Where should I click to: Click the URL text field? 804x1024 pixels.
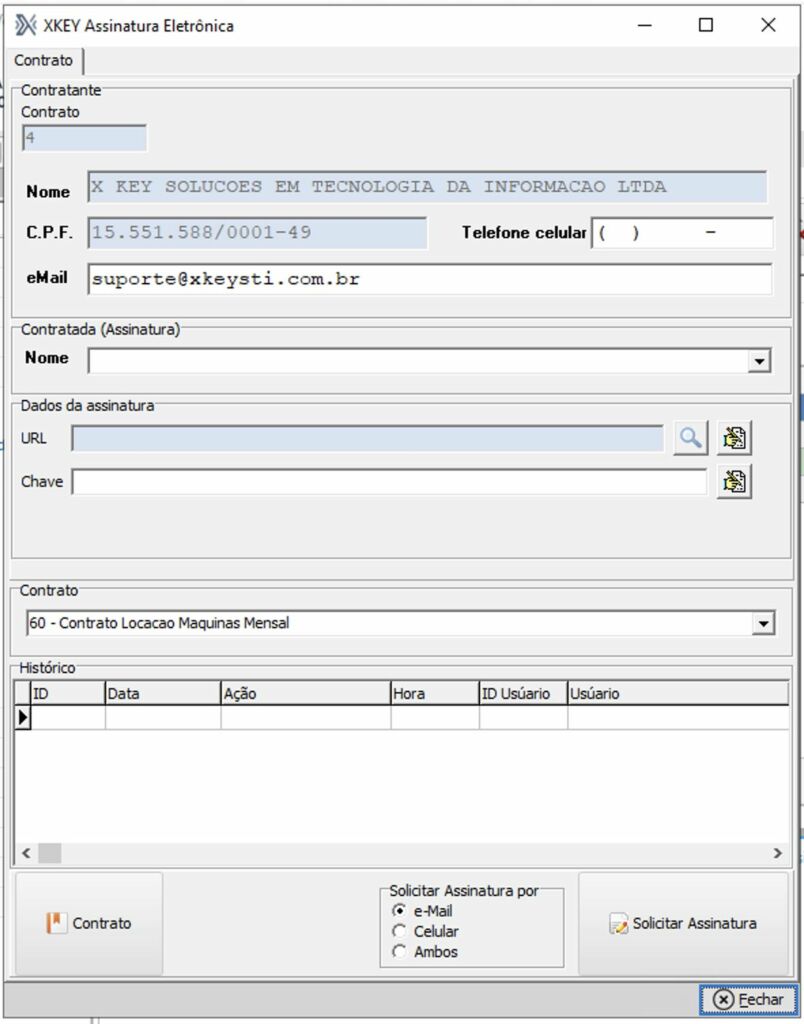click(368, 438)
